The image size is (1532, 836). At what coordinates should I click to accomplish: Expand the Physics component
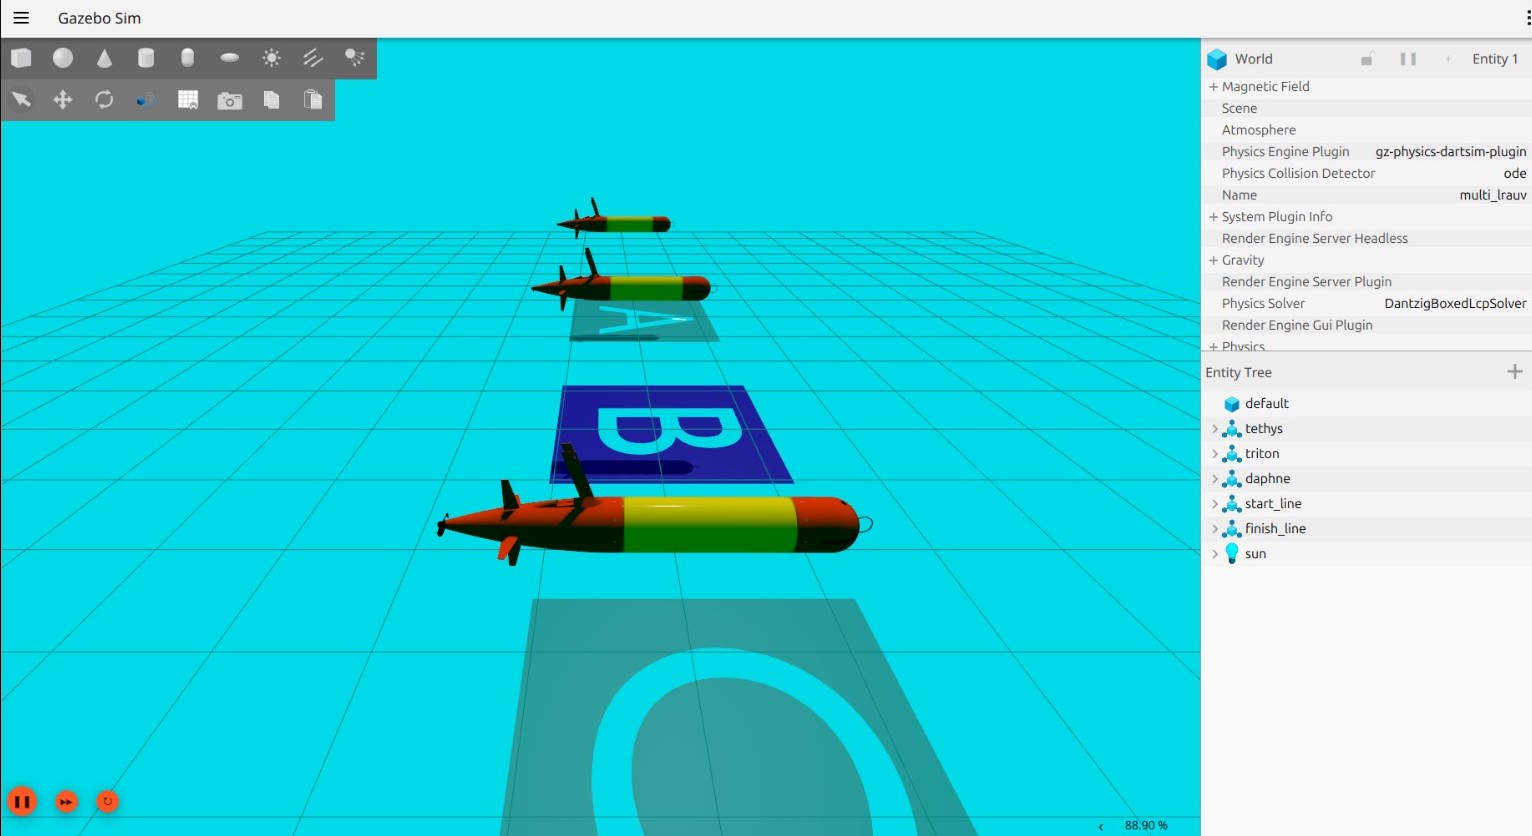(1213, 346)
